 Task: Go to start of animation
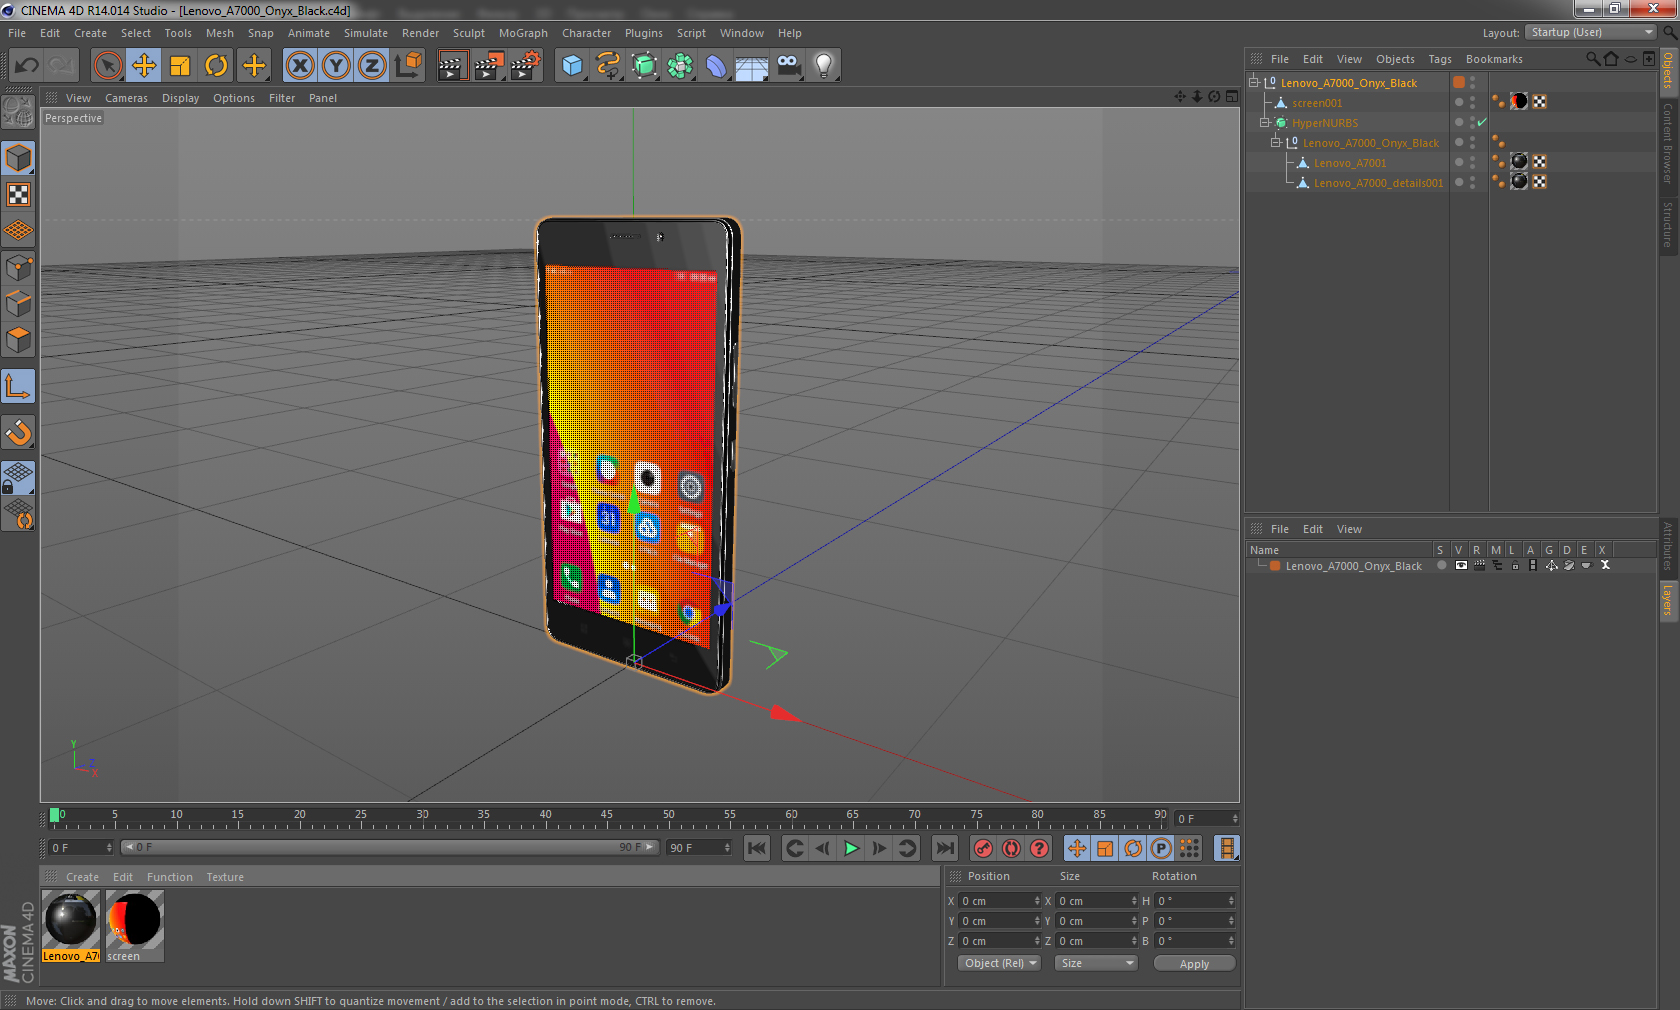tap(757, 849)
